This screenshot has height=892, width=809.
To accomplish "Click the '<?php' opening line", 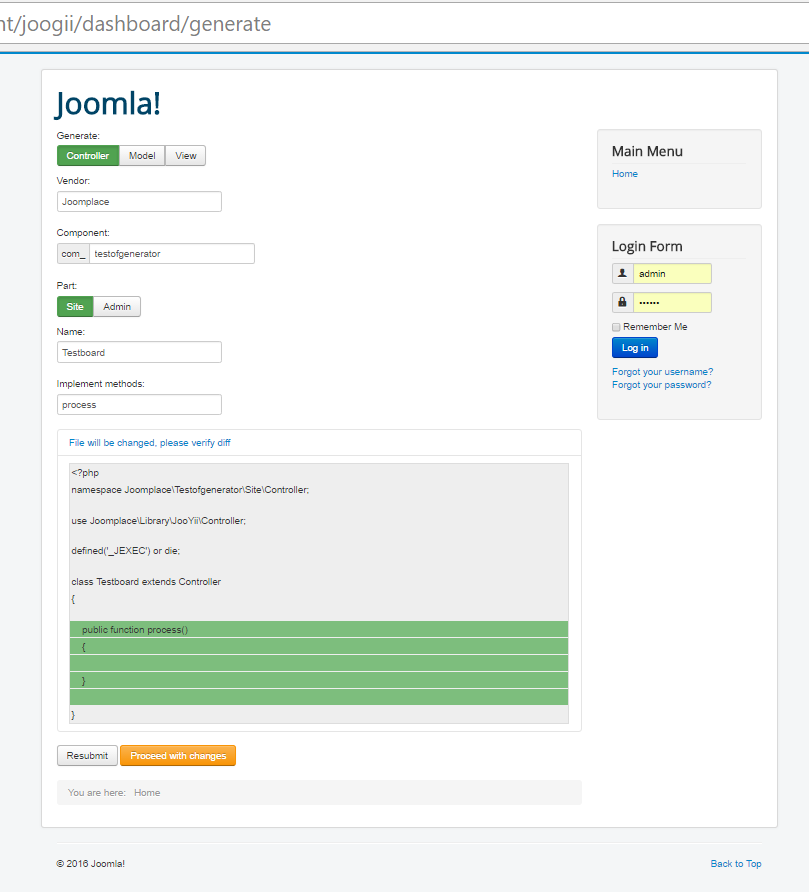I will (85, 473).
